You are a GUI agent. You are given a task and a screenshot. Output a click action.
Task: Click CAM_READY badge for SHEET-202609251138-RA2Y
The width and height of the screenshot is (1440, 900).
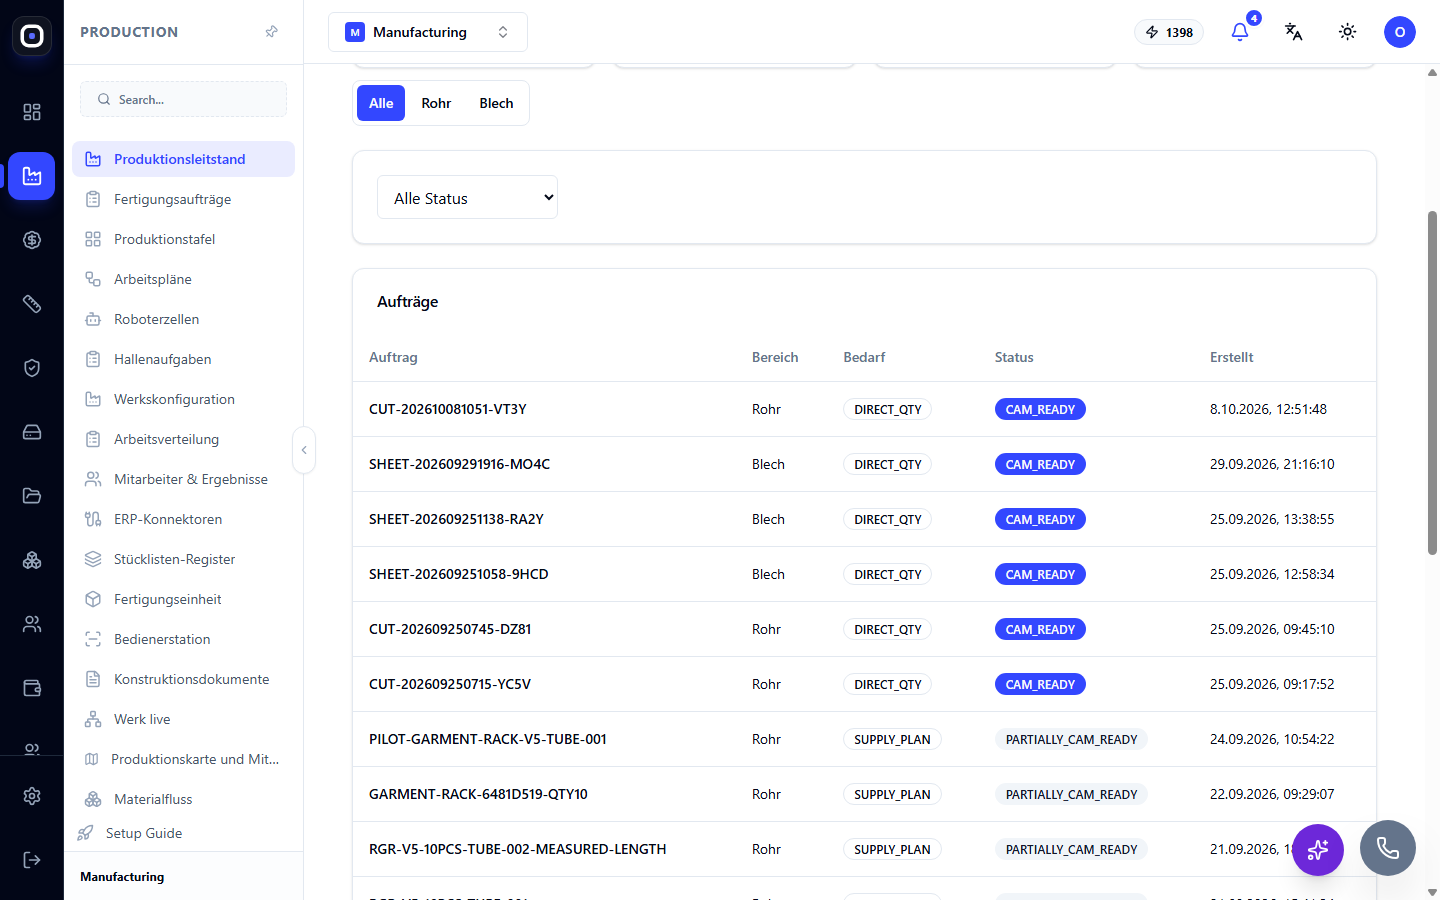pos(1040,519)
